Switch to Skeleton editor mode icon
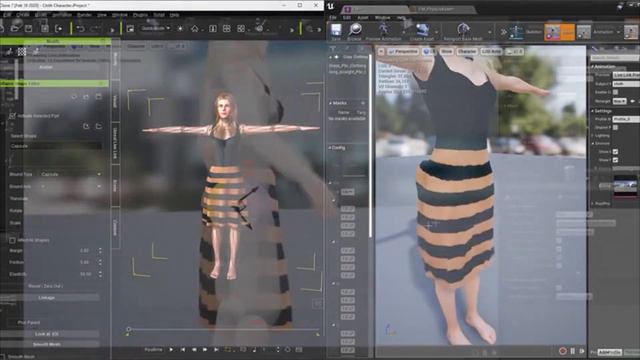 [516, 32]
